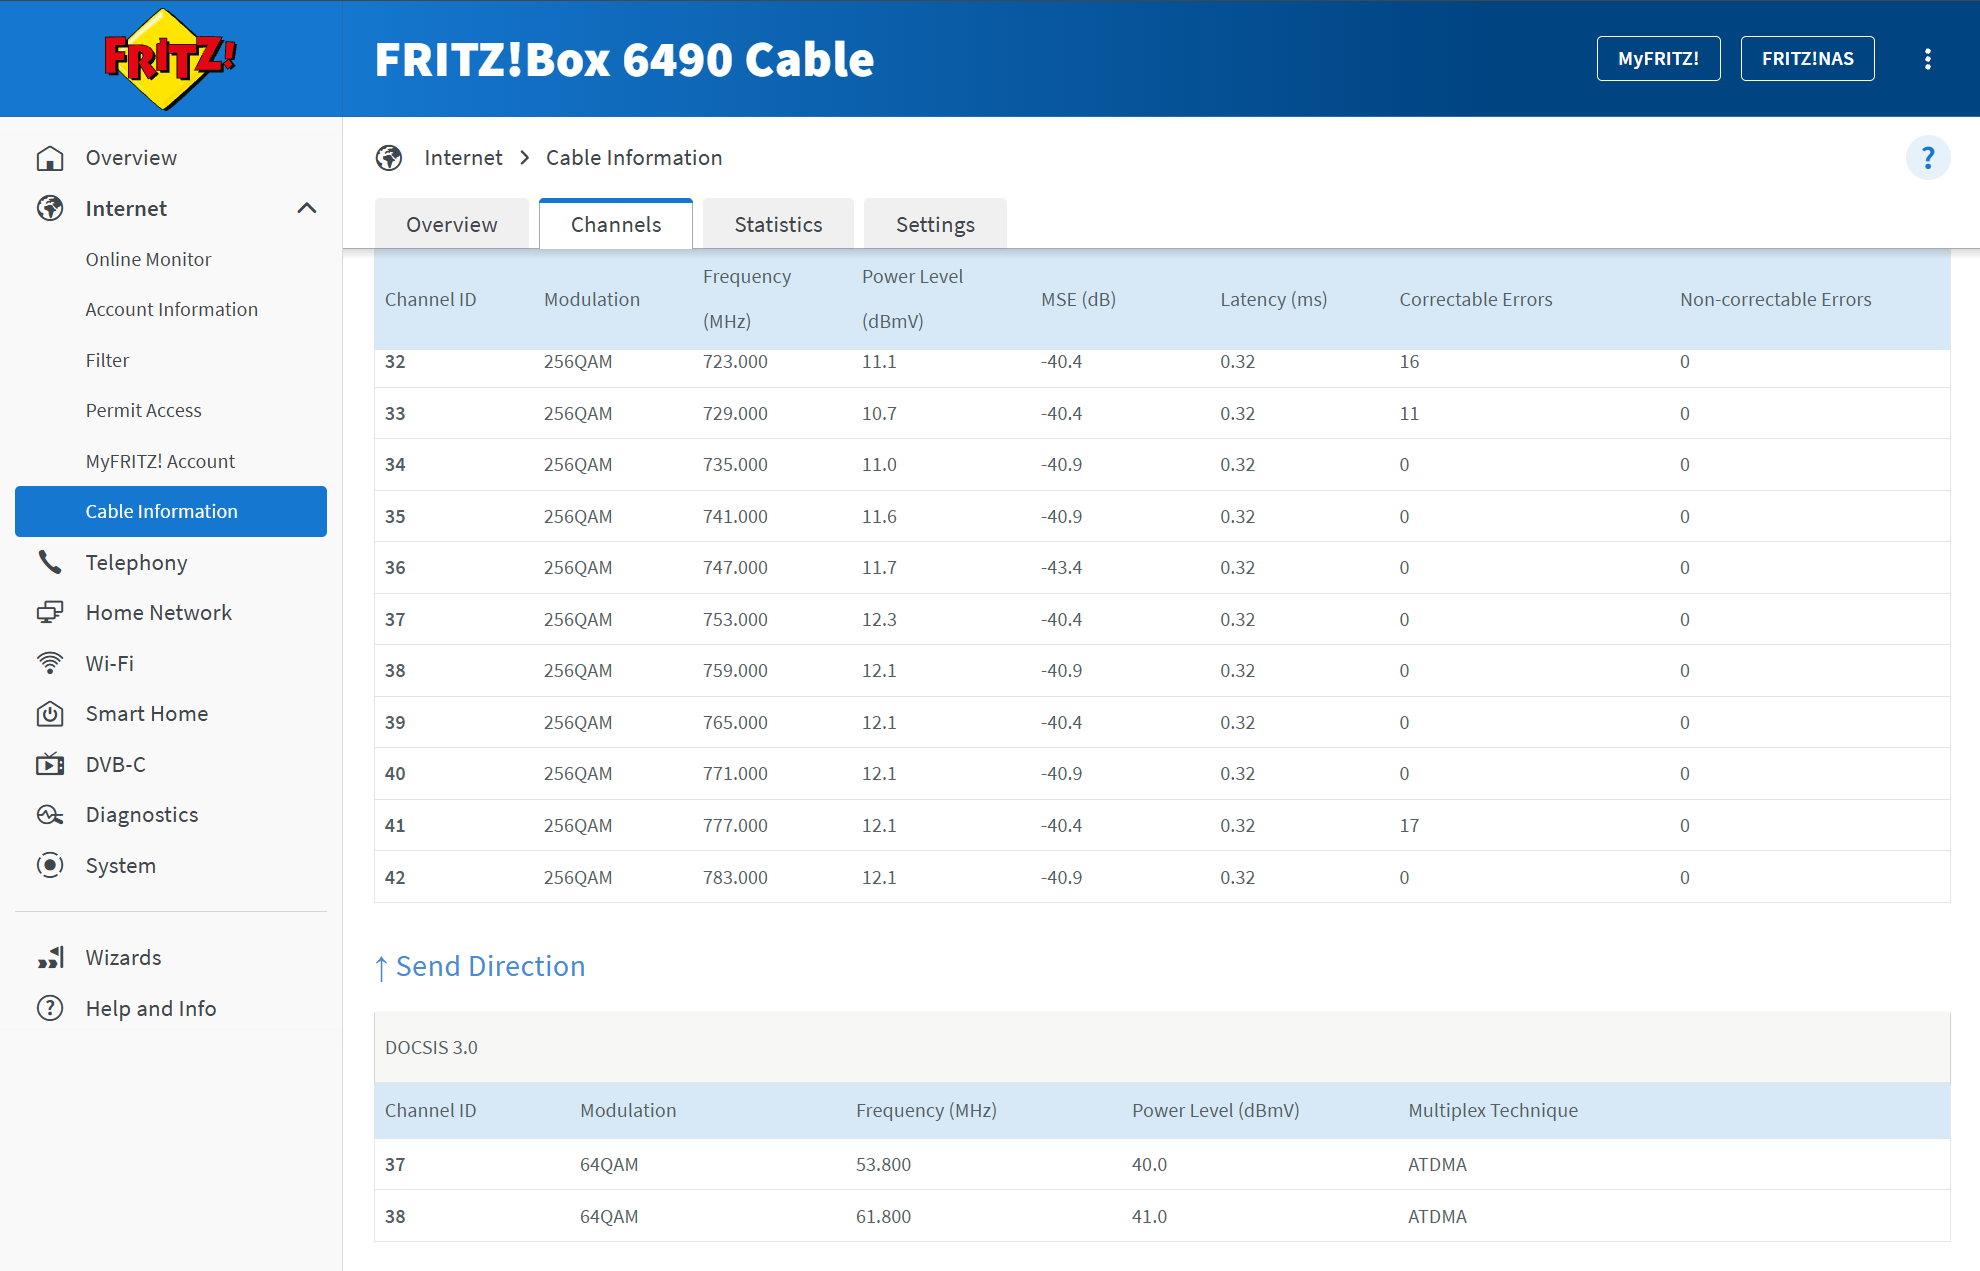
Task: Click the Overview house icon
Action: [50, 158]
